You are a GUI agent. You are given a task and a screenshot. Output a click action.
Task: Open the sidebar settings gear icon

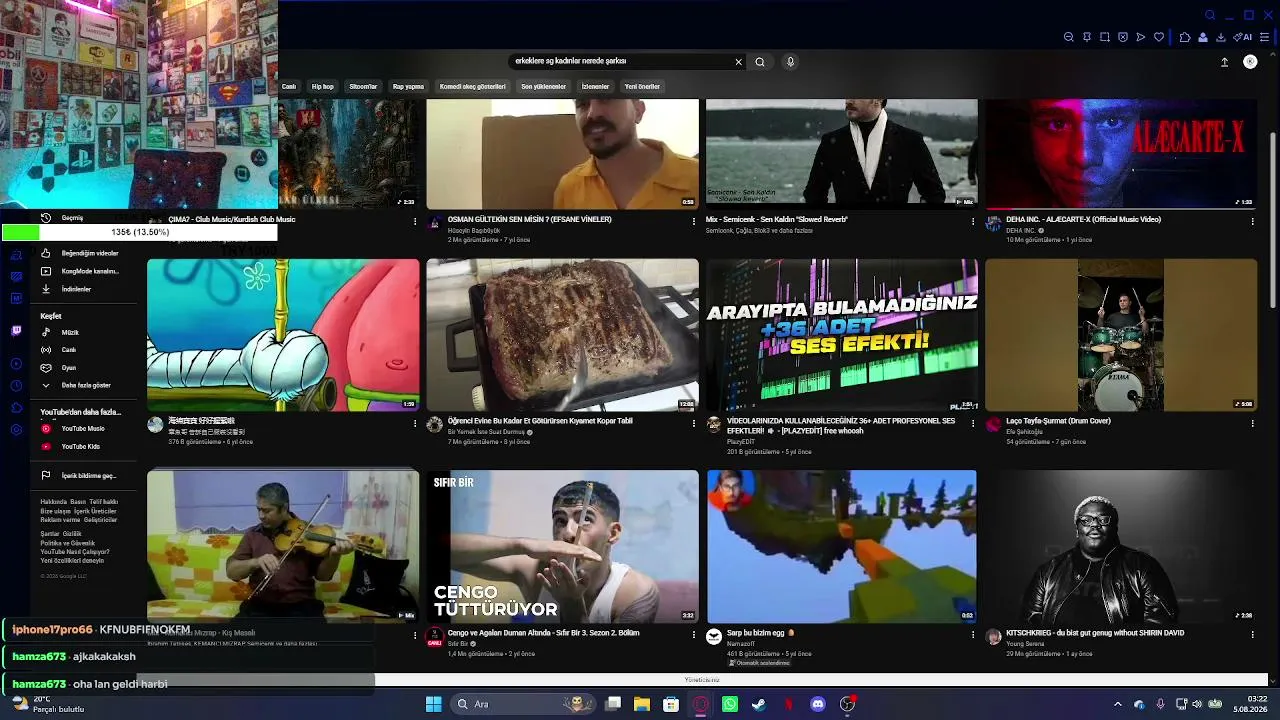tap(16, 430)
